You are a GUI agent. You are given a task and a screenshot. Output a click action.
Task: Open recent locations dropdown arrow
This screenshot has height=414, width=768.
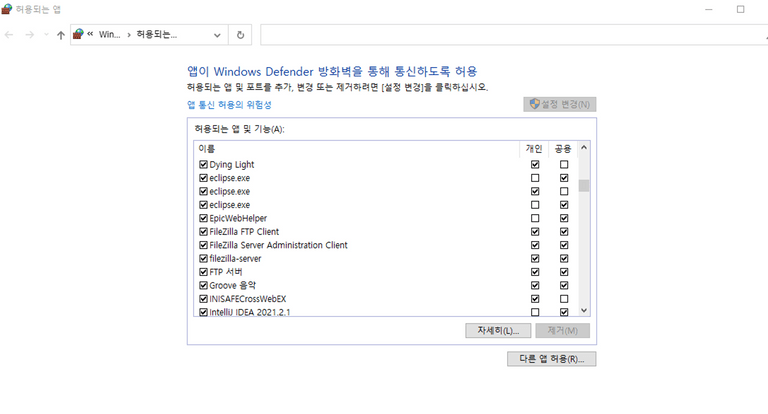(x=44, y=35)
